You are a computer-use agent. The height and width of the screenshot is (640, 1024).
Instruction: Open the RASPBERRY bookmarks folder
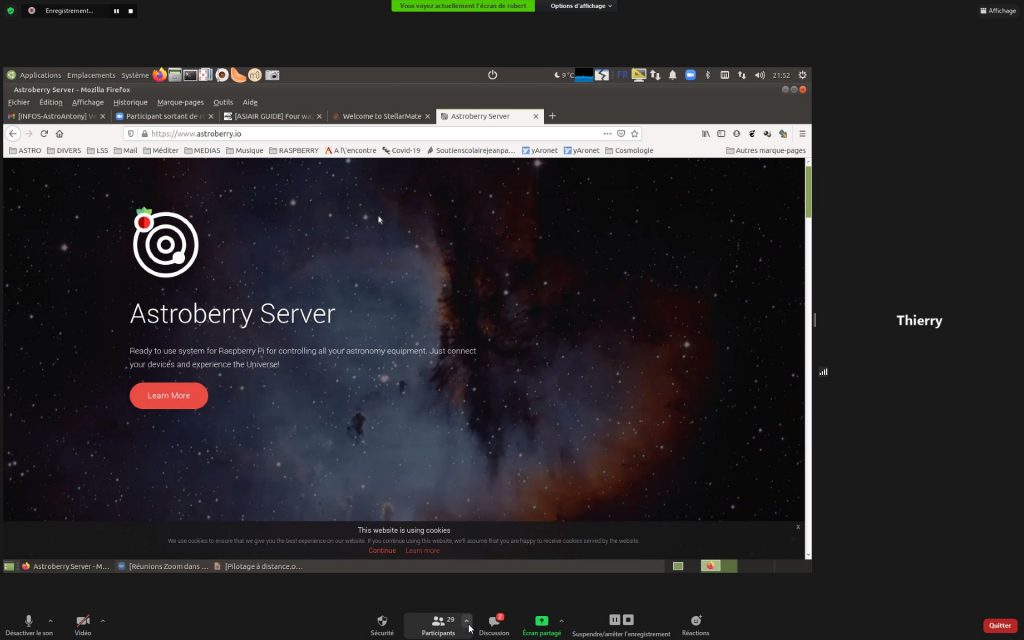(x=293, y=150)
